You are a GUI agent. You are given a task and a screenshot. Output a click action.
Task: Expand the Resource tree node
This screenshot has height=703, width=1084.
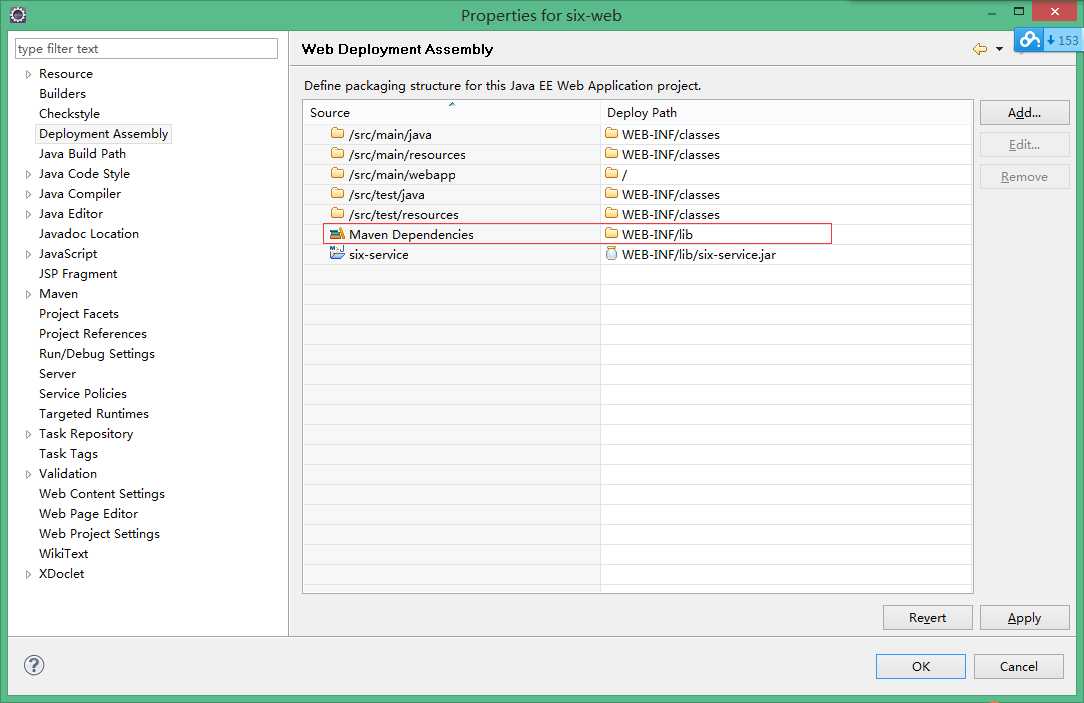(x=28, y=74)
